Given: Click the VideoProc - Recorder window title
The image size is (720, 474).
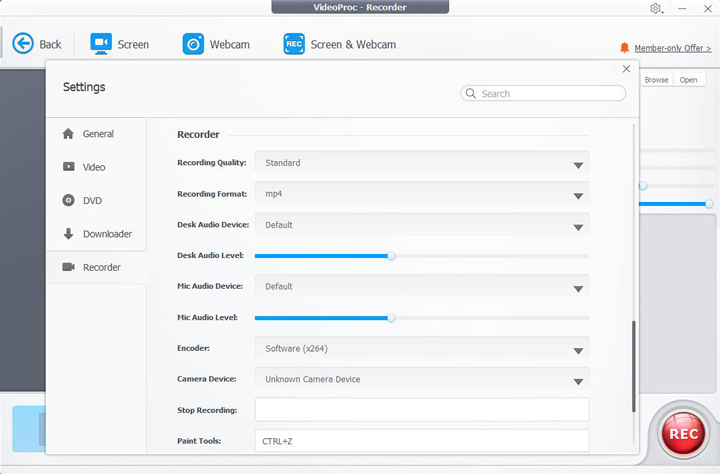Looking at the screenshot, I should coord(360,7).
